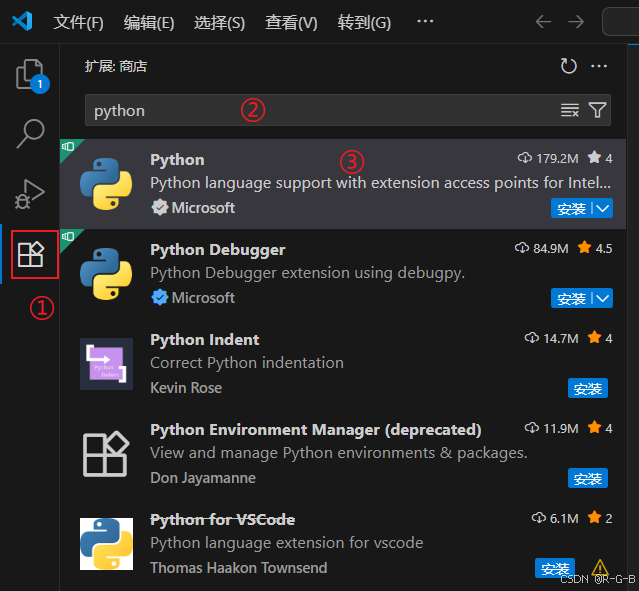Select the Python extension title
Screen dimensions: 639x591
point(177,160)
